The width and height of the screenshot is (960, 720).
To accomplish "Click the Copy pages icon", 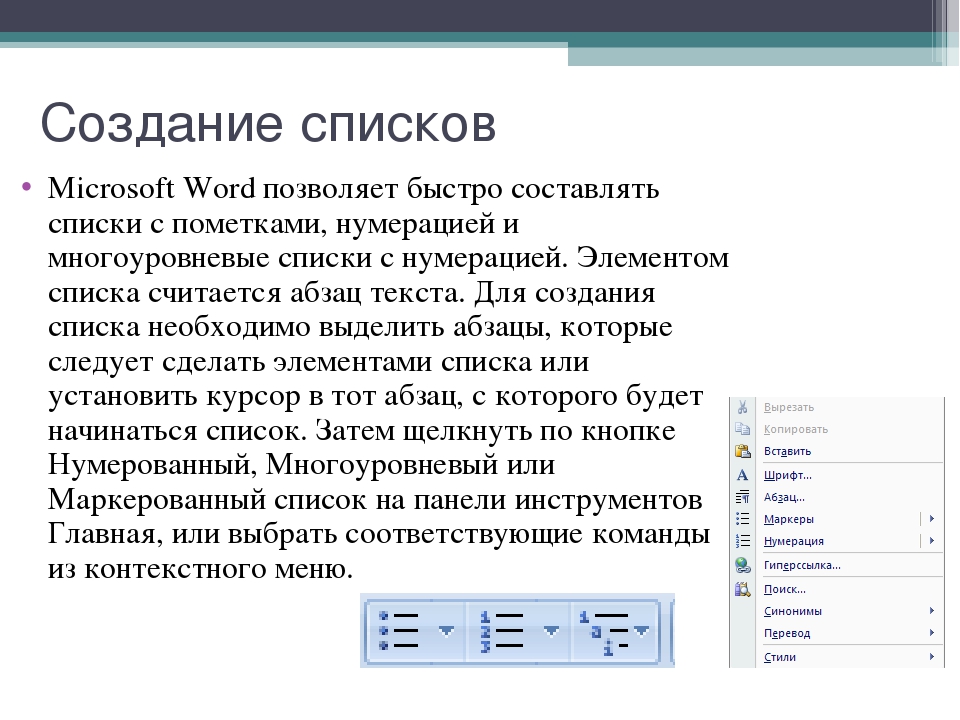I will pos(742,429).
